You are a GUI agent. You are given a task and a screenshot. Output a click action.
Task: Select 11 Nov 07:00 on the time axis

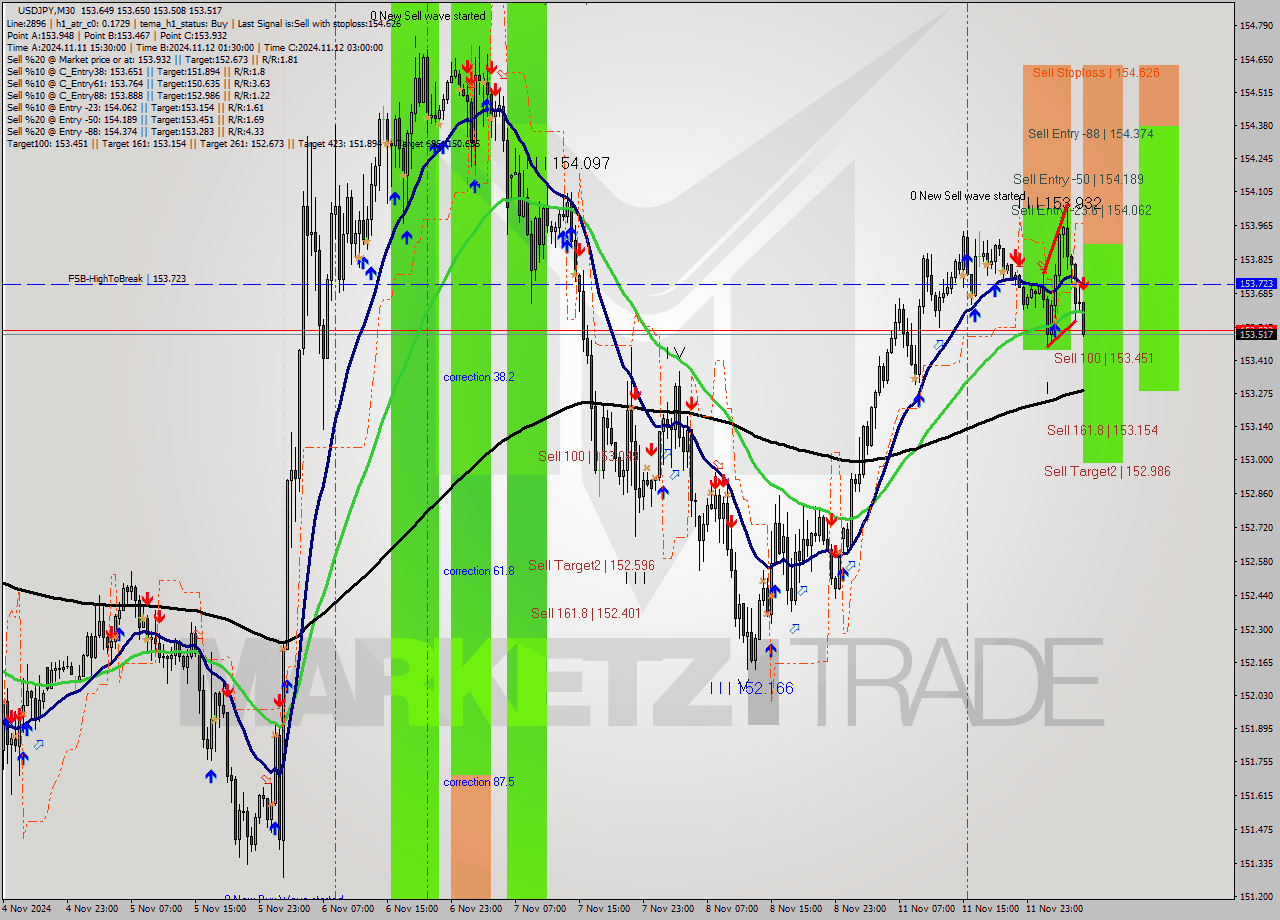point(927,909)
